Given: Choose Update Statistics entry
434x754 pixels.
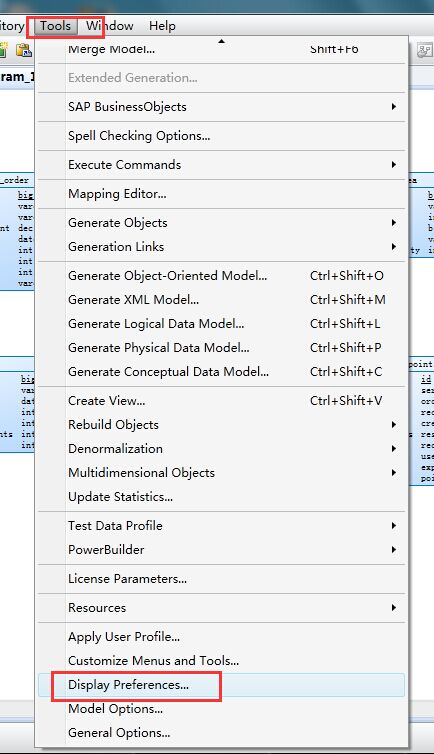Looking at the screenshot, I should click(x=221, y=497).
